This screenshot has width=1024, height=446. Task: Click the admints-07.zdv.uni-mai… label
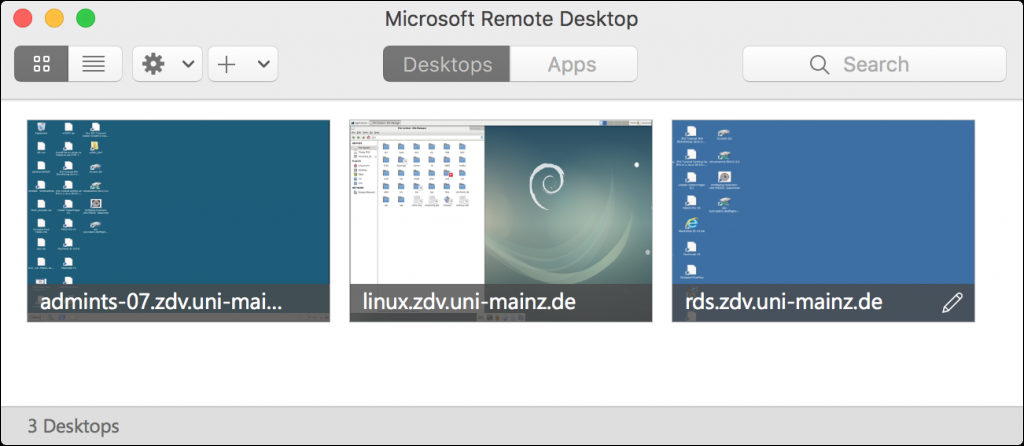pos(161,303)
